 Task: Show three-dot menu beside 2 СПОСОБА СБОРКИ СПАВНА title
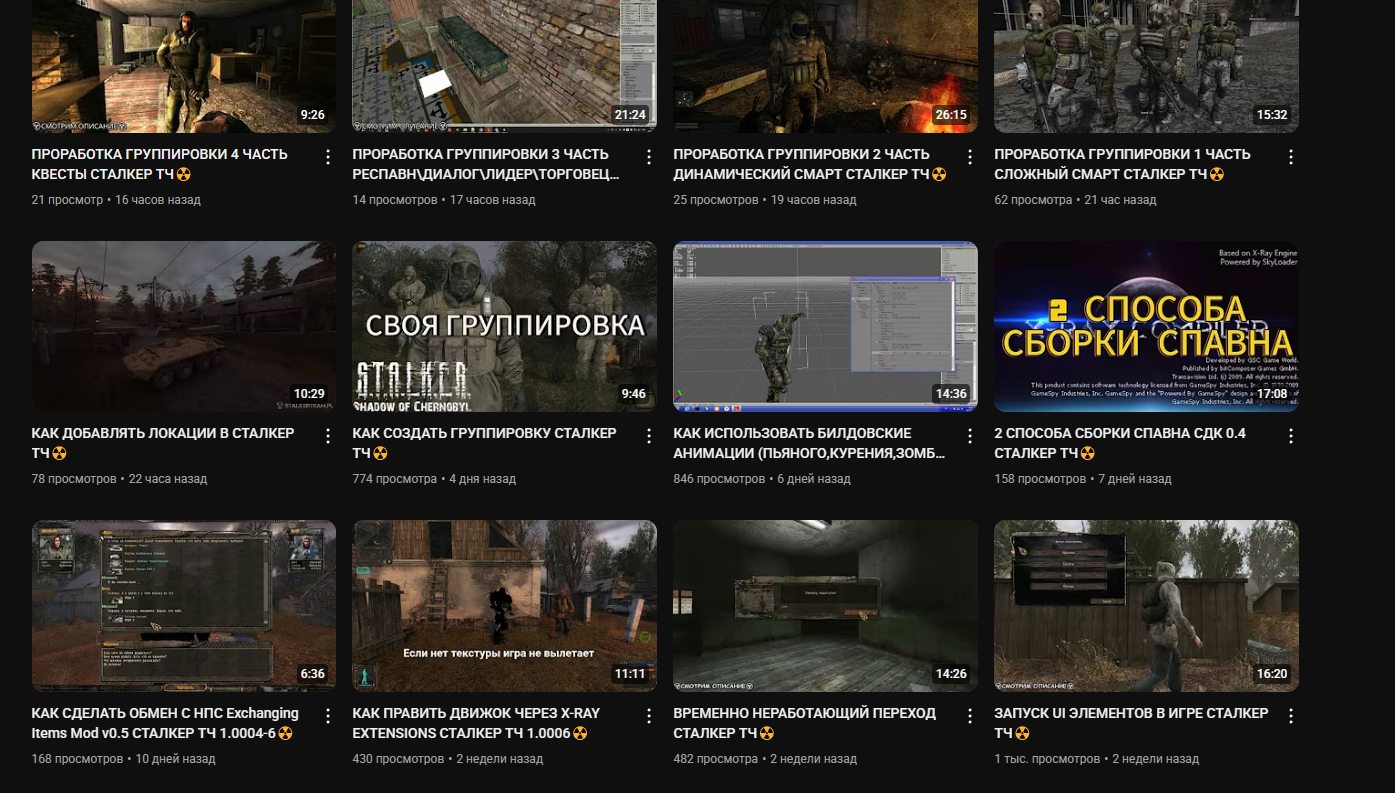[x=1290, y=436]
